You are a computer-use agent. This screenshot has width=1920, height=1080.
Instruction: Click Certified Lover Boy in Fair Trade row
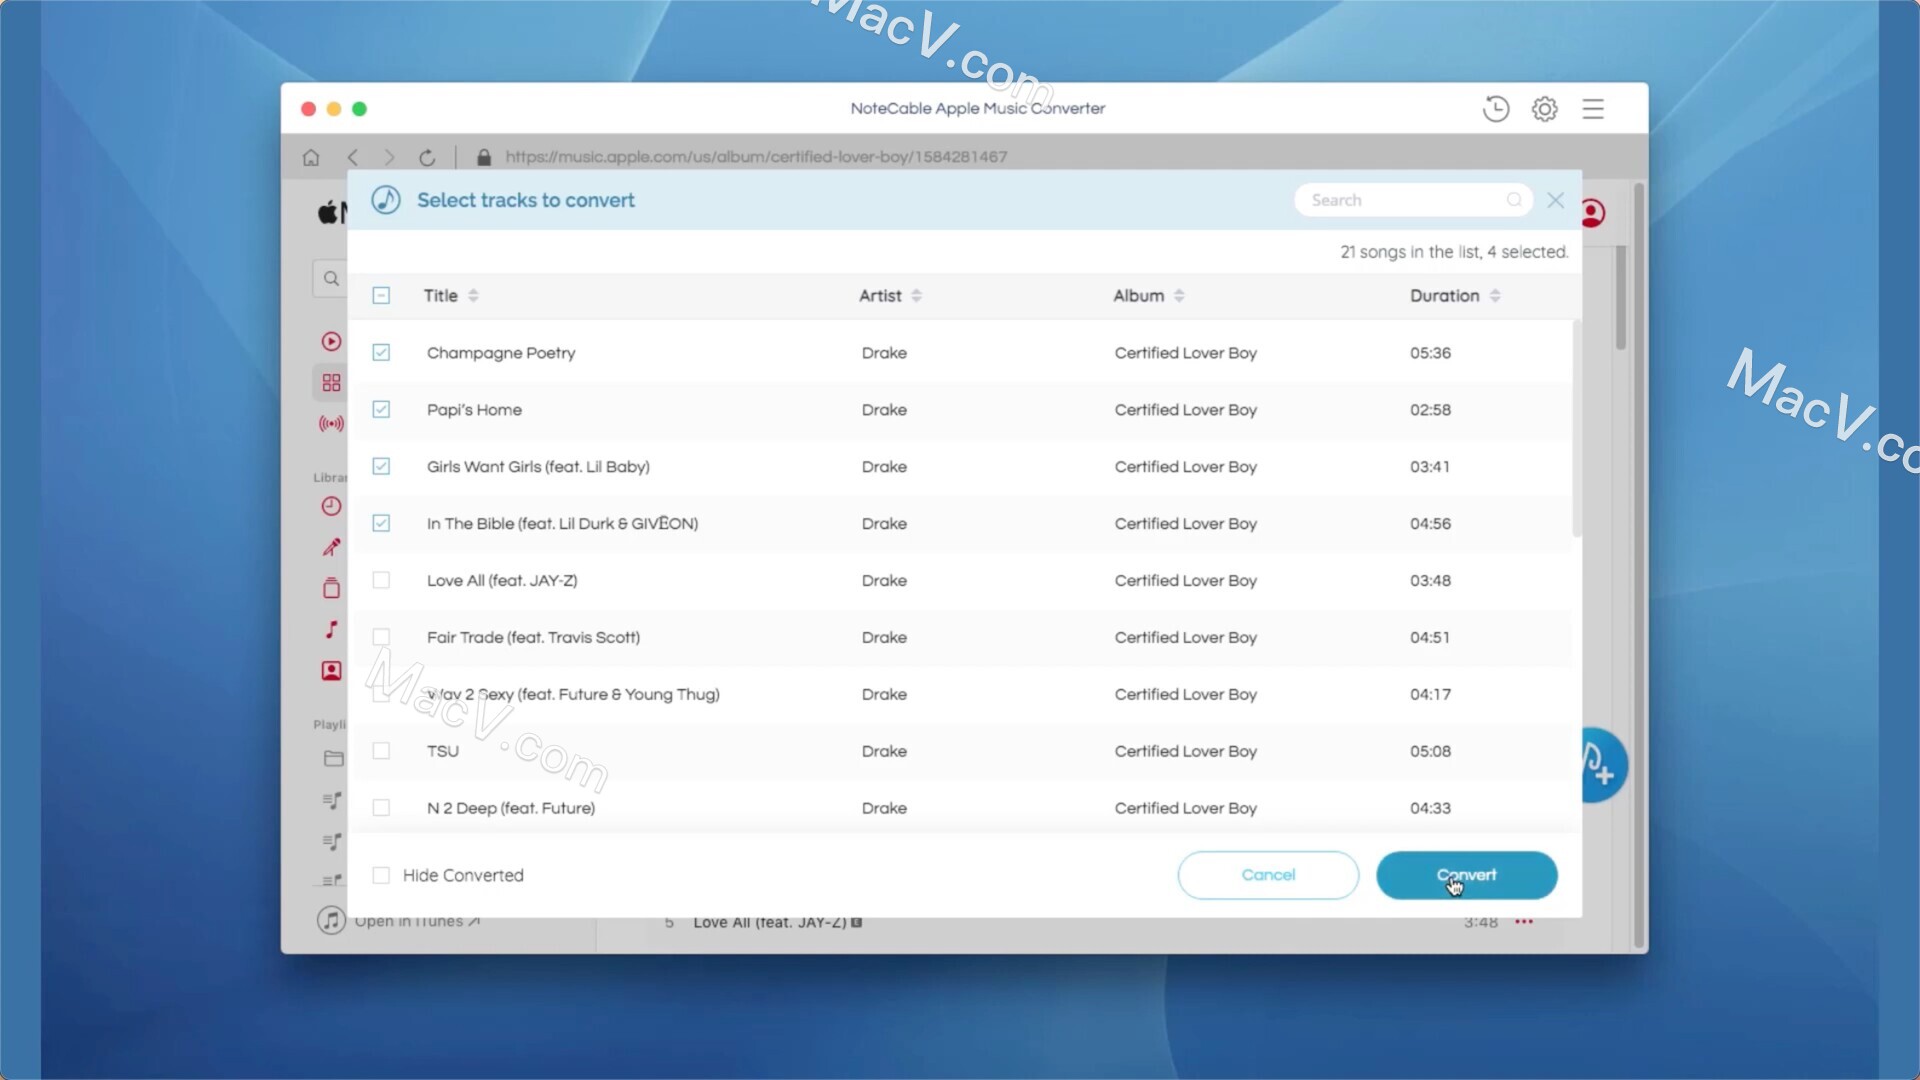pos(1185,638)
